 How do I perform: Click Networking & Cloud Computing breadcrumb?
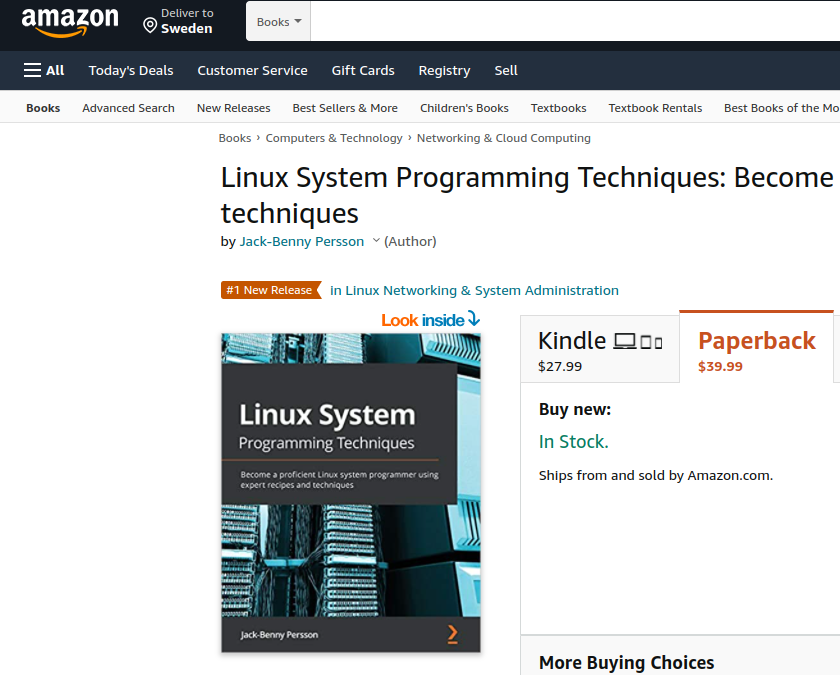tap(504, 138)
